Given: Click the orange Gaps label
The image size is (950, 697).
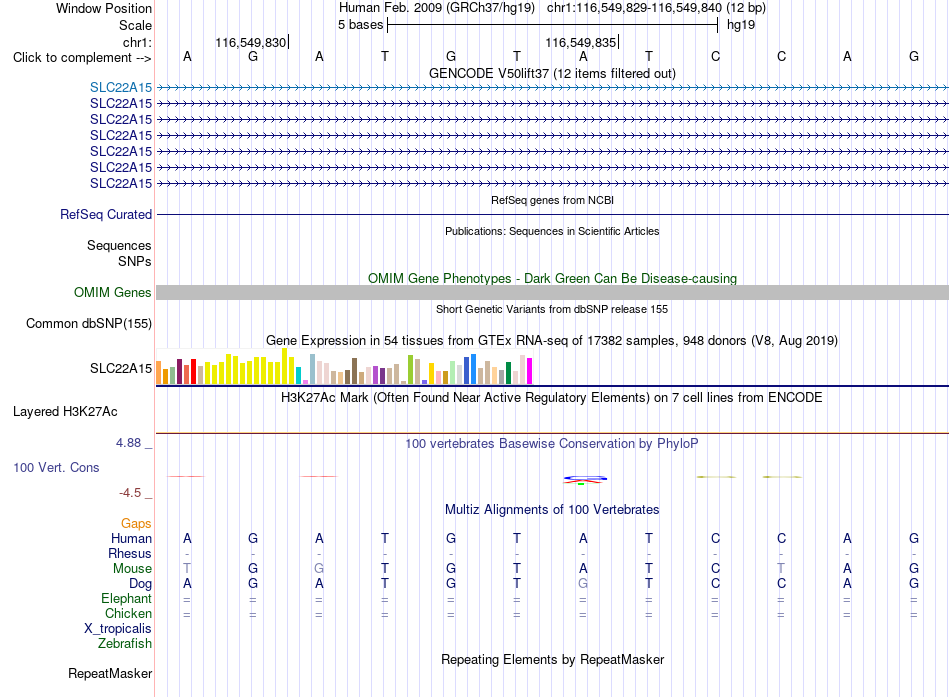Looking at the screenshot, I should (136, 524).
